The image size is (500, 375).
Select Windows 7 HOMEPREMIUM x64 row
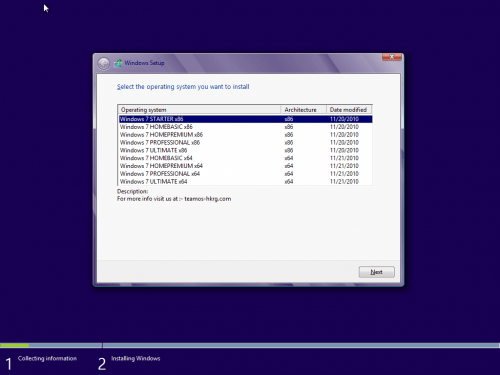coord(245,166)
